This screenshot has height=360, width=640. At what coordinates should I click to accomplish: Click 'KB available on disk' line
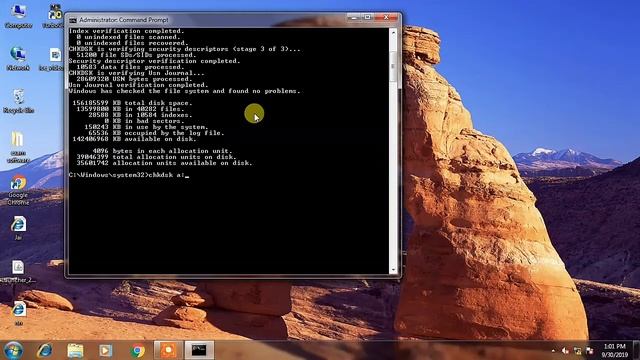click(134, 139)
